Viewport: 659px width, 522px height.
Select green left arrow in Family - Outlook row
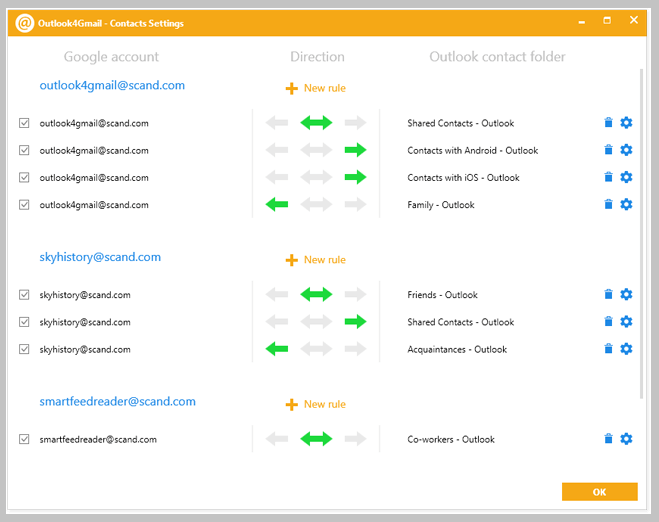[277, 204]
